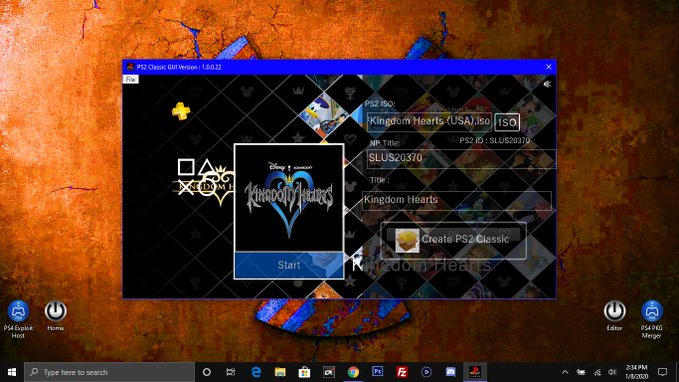Click the Windows search box

109,372
